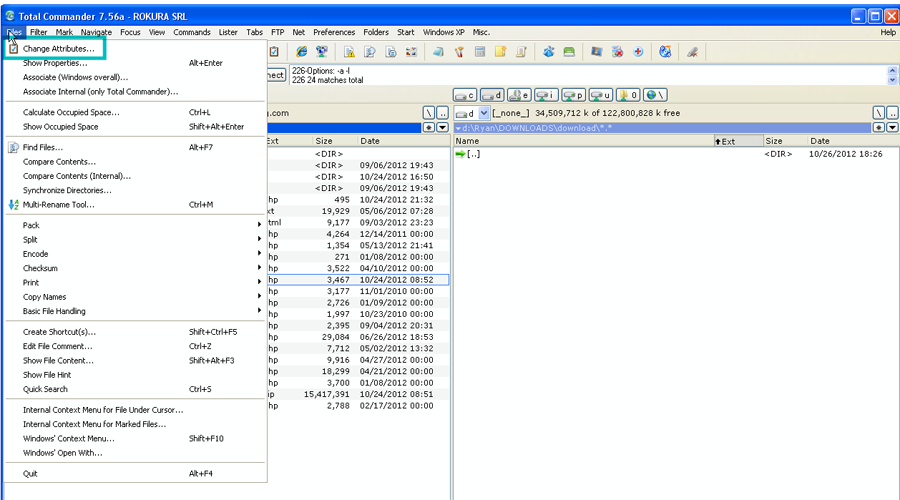The width and height of the screenshot is (900, 500).
Task: Click the yellow sticky note toolbar icon
Action: click(501, 52)
